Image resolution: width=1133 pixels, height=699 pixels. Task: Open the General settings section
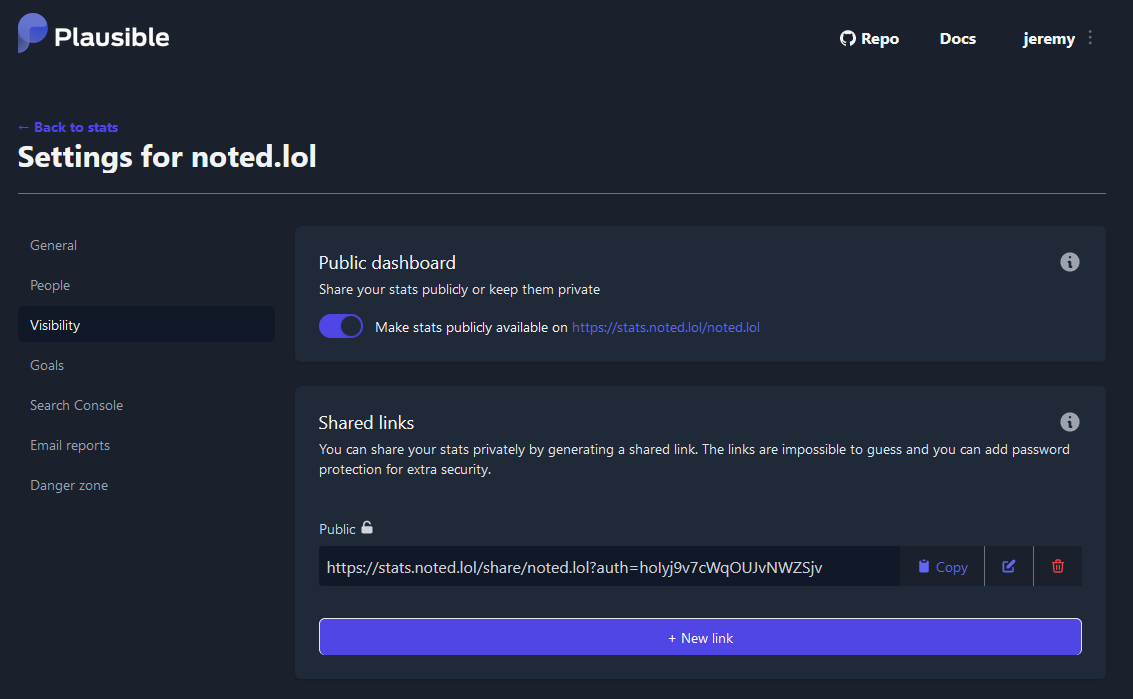click(x=53, y=245)
